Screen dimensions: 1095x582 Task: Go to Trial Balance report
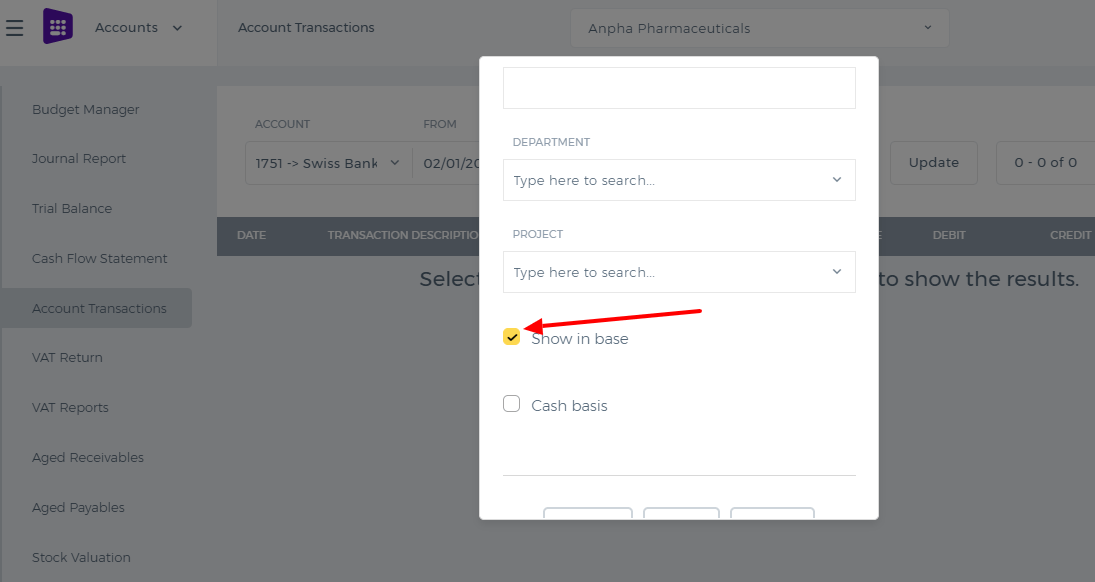[72, 208]
